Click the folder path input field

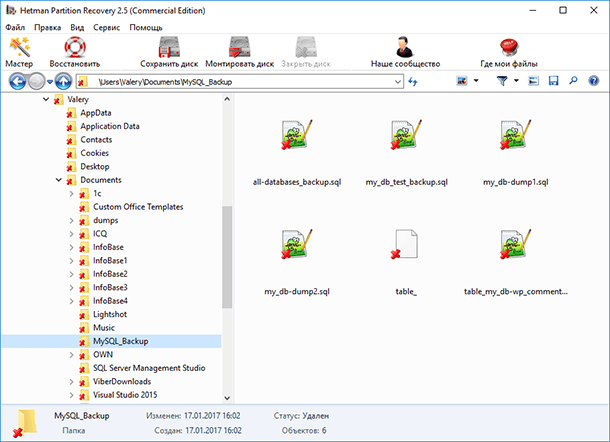coord(240,82)
